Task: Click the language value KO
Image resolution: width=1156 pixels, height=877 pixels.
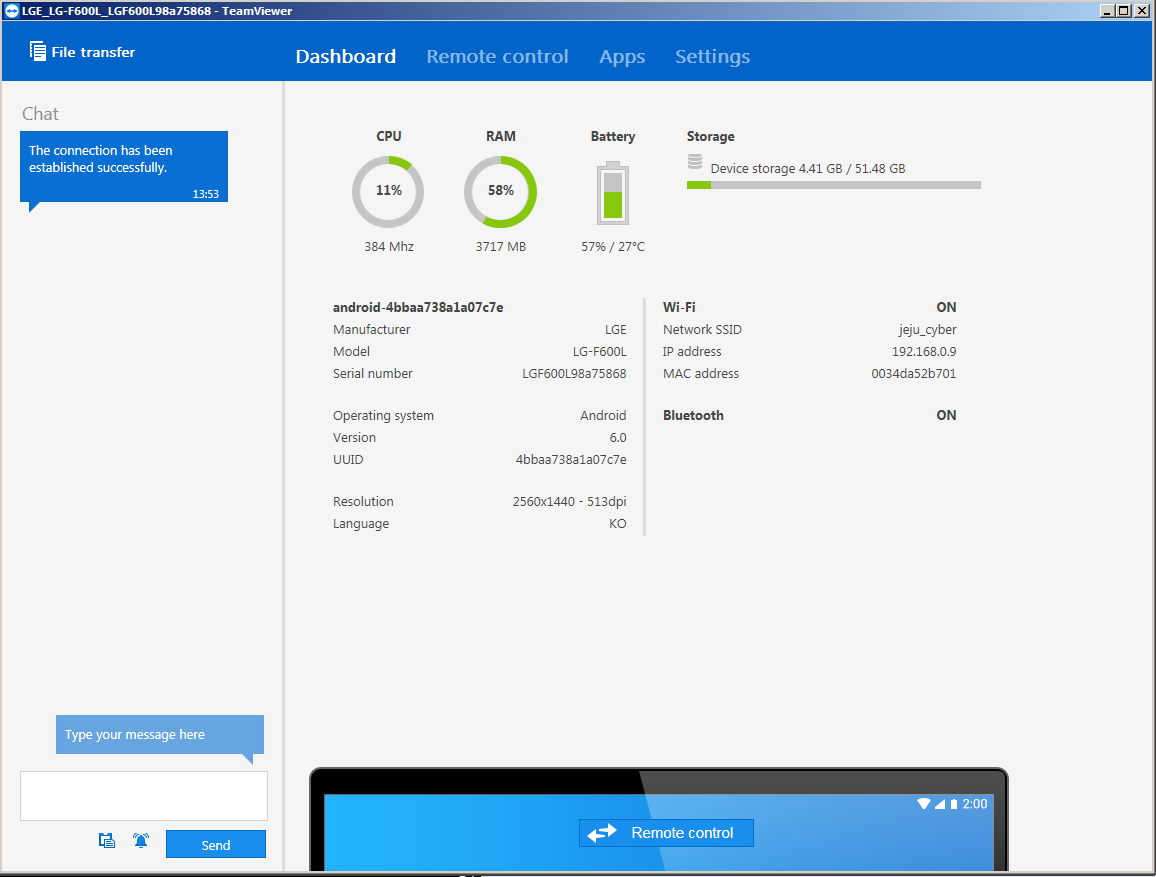Action: tap(618, 524)
